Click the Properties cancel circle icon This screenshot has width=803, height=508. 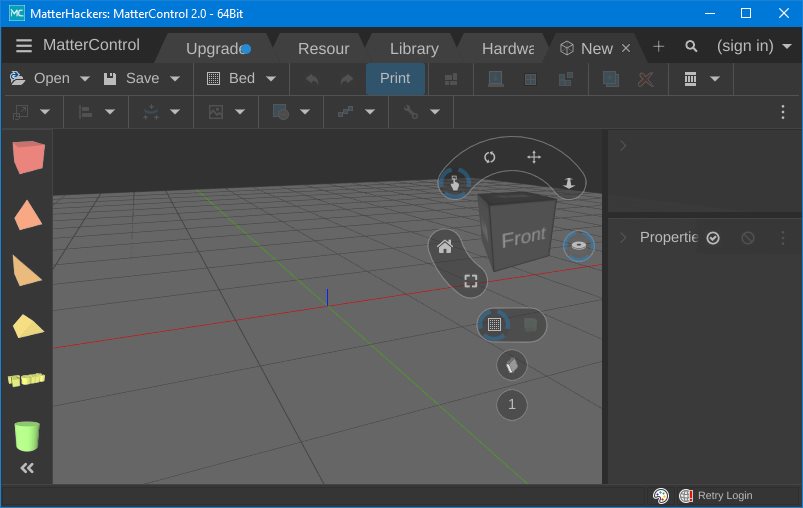pyautogui.click(x=748, y=238)
